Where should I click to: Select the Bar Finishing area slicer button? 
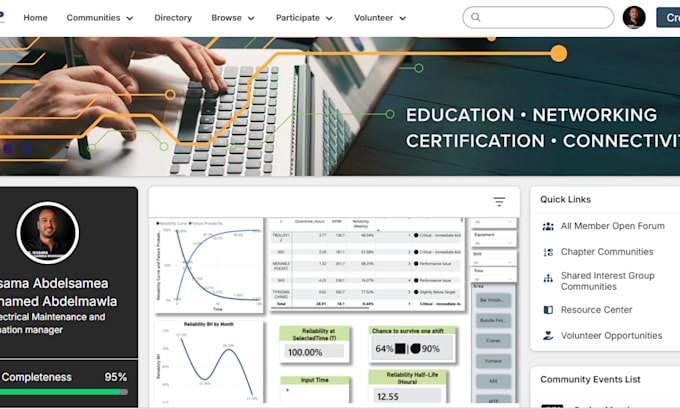tap(494, 300)
